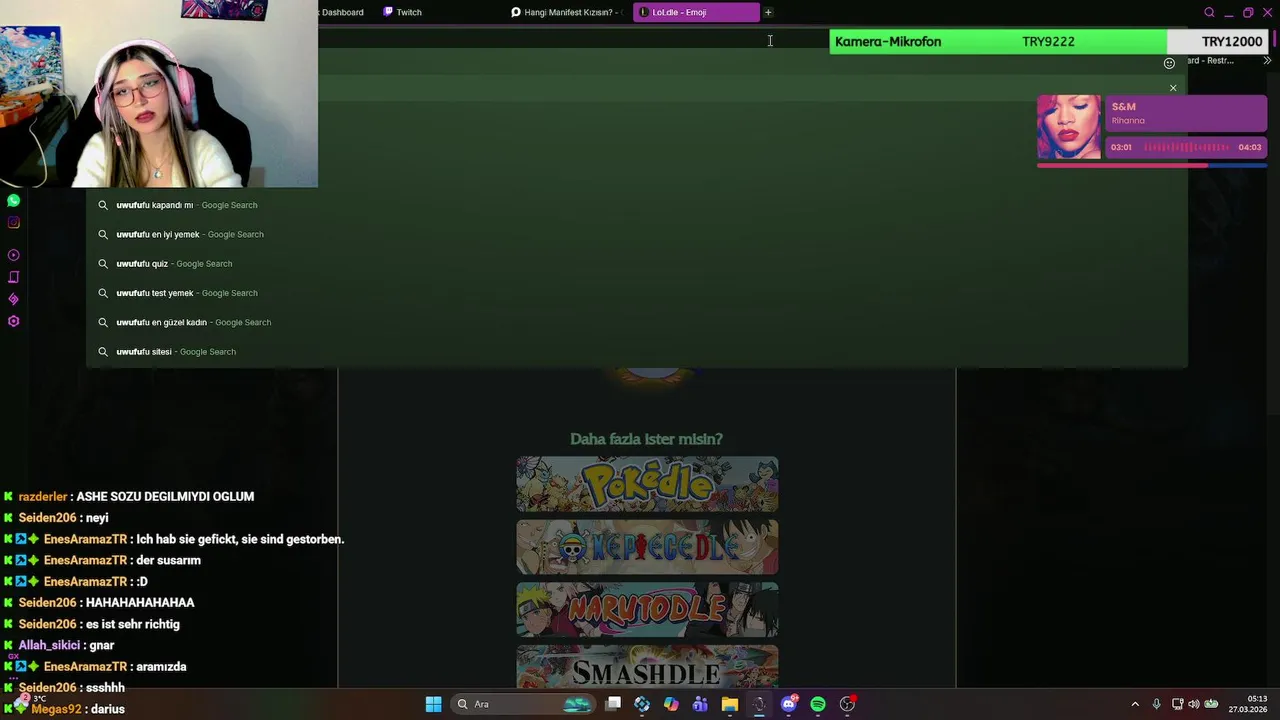Click the Kamera-Mikrofon donation goal bar

coord(1050,42)
